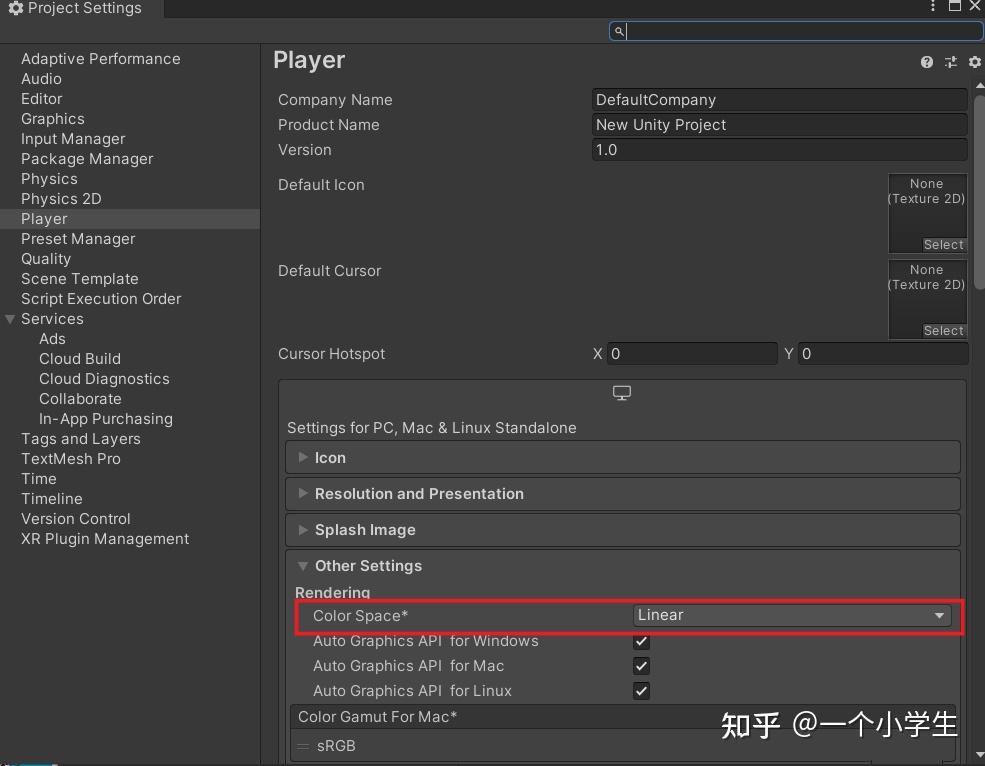The image size is (985, 766).
Task: Expand the Resolution and Presentation section
Action: (419, 494)
